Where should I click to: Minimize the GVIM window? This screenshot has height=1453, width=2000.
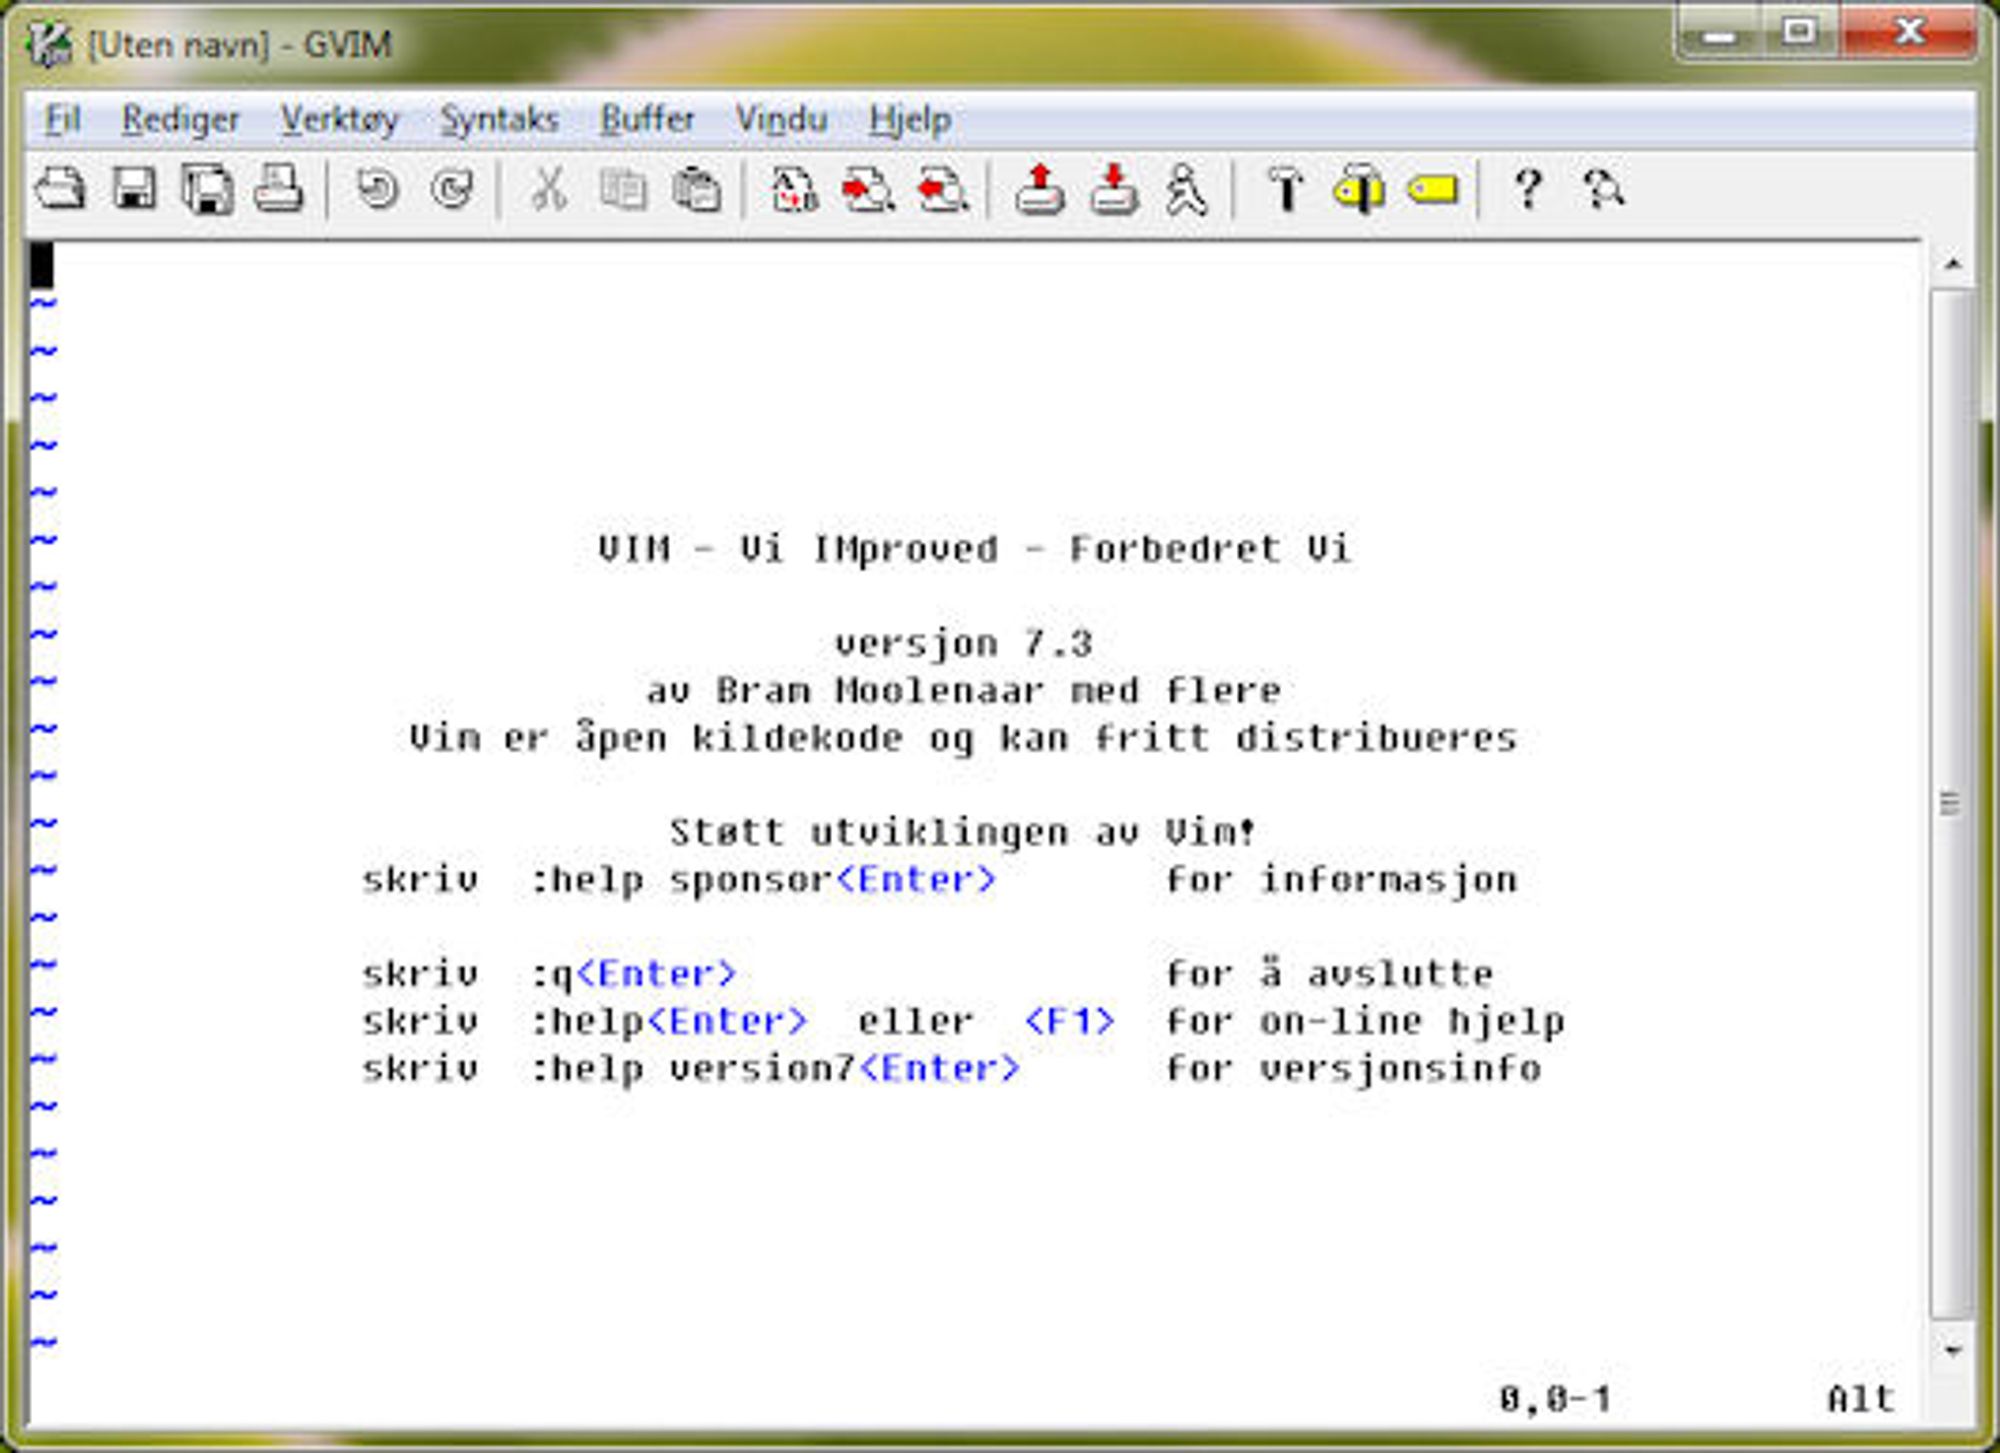(1719, 34)
